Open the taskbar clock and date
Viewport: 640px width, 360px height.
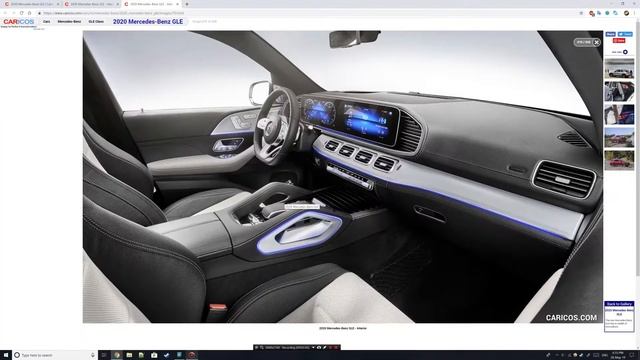point(618,355)
